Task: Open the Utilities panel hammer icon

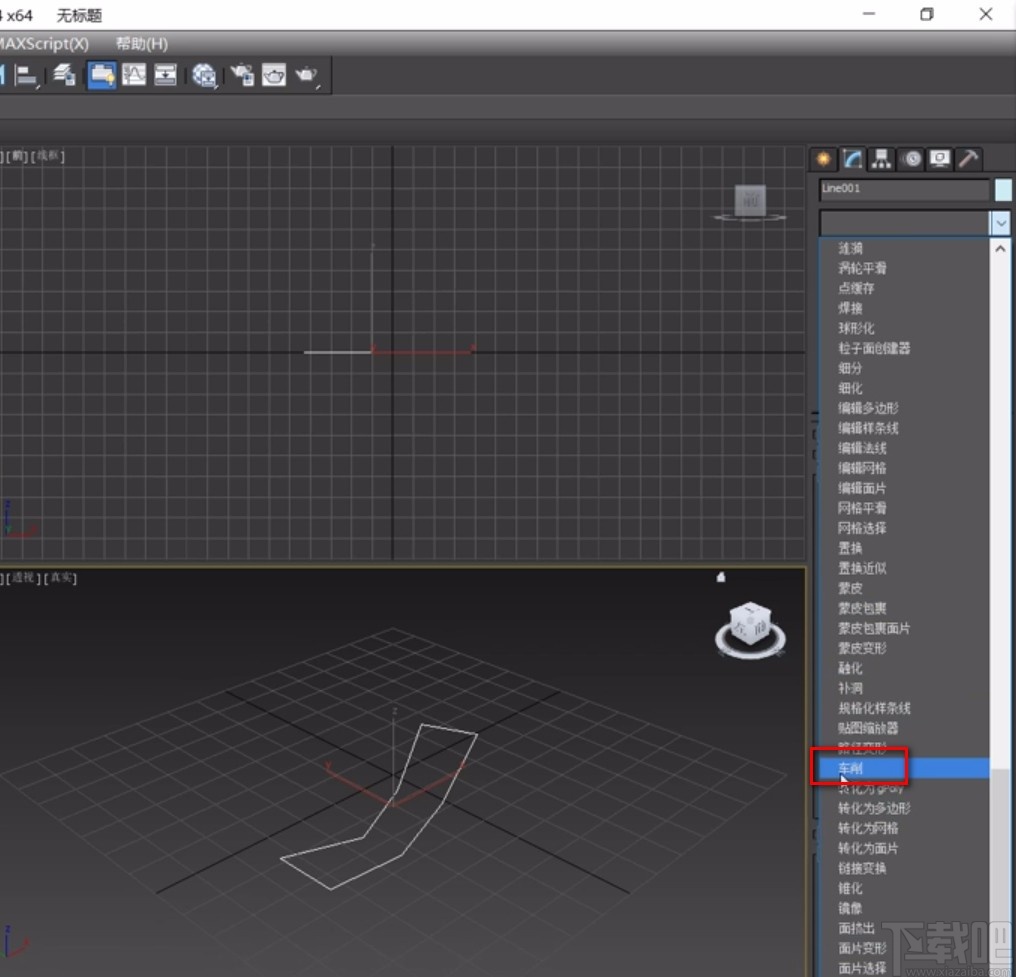Action: (x=969, y=159)
